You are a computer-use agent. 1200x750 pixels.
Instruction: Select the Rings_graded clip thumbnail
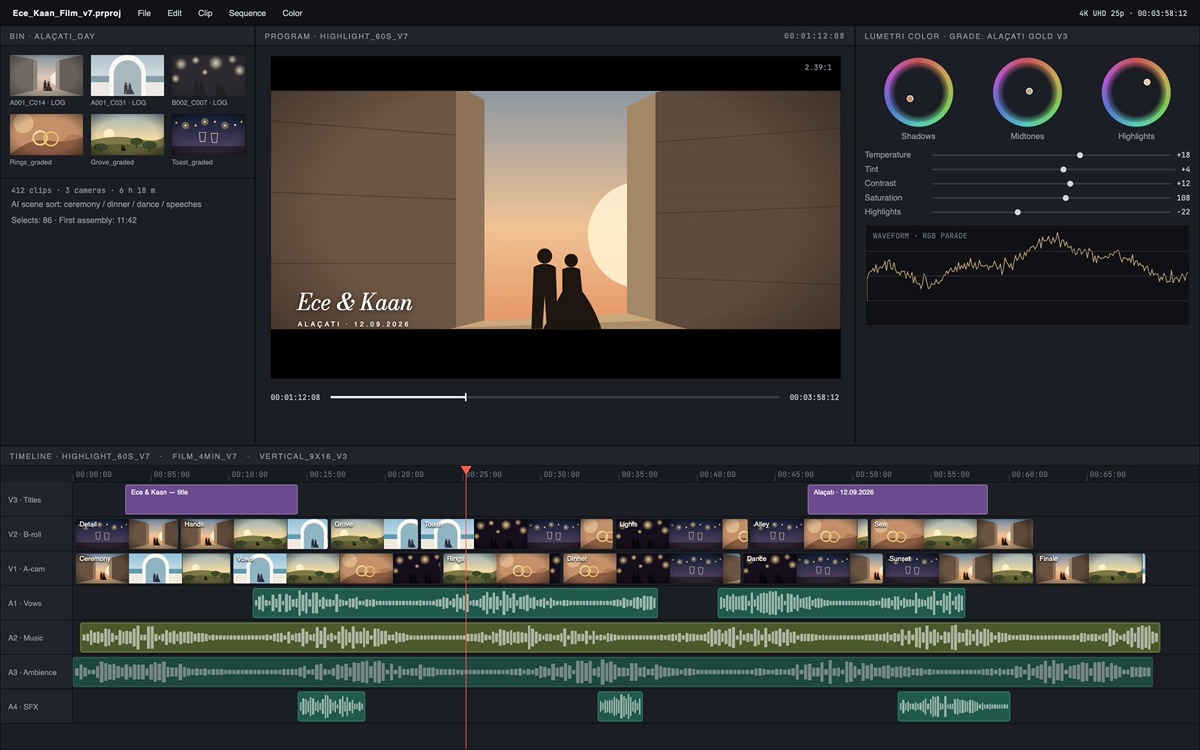[x=46, y=134]
